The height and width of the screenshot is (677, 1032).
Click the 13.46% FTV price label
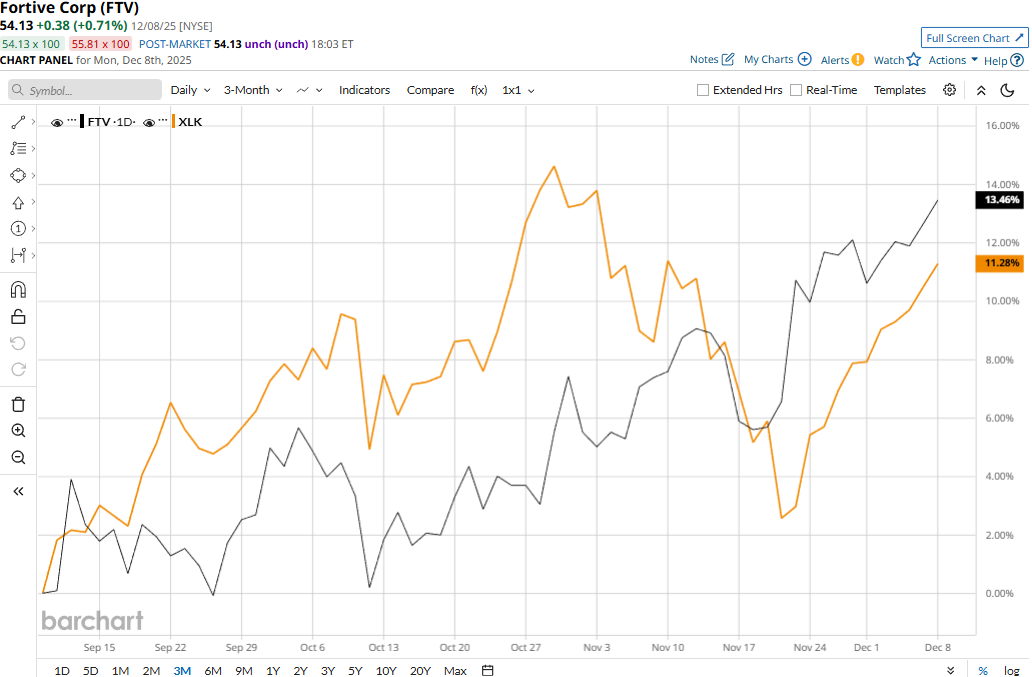click(999, 199)
